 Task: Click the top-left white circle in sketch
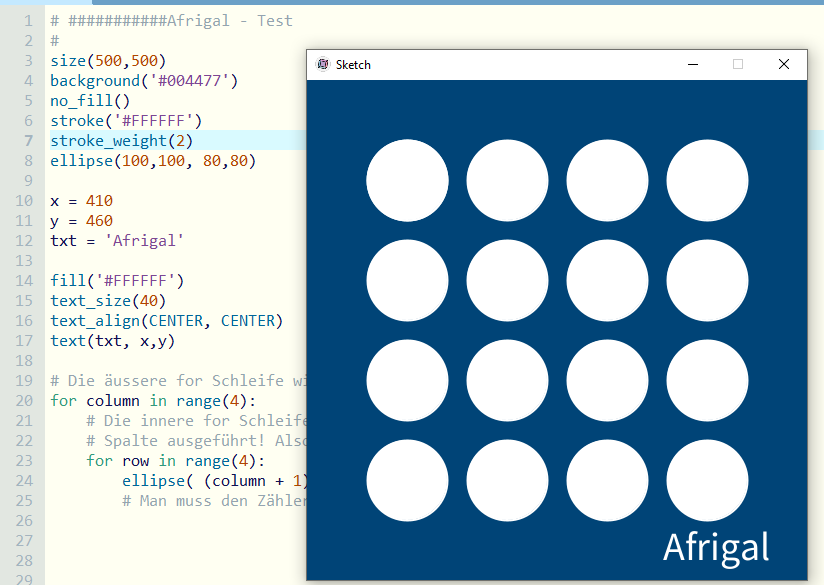point(407,181)
